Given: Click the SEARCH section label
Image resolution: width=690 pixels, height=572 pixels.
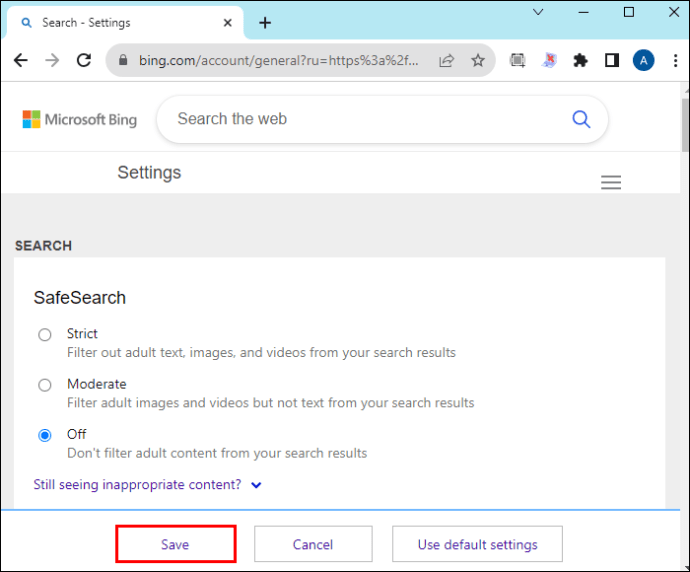Looking at the screenshot, I should (x=44, y=246).
